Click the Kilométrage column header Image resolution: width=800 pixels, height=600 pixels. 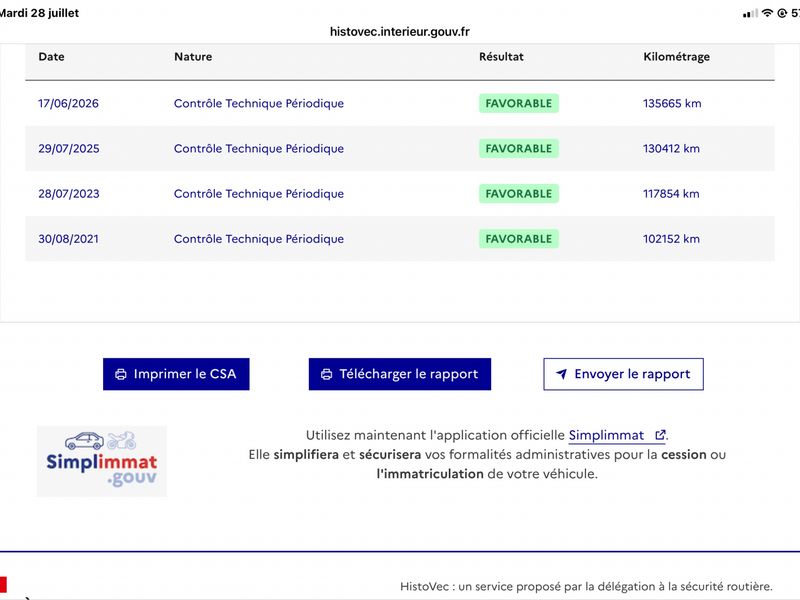(x=676, y=57)
